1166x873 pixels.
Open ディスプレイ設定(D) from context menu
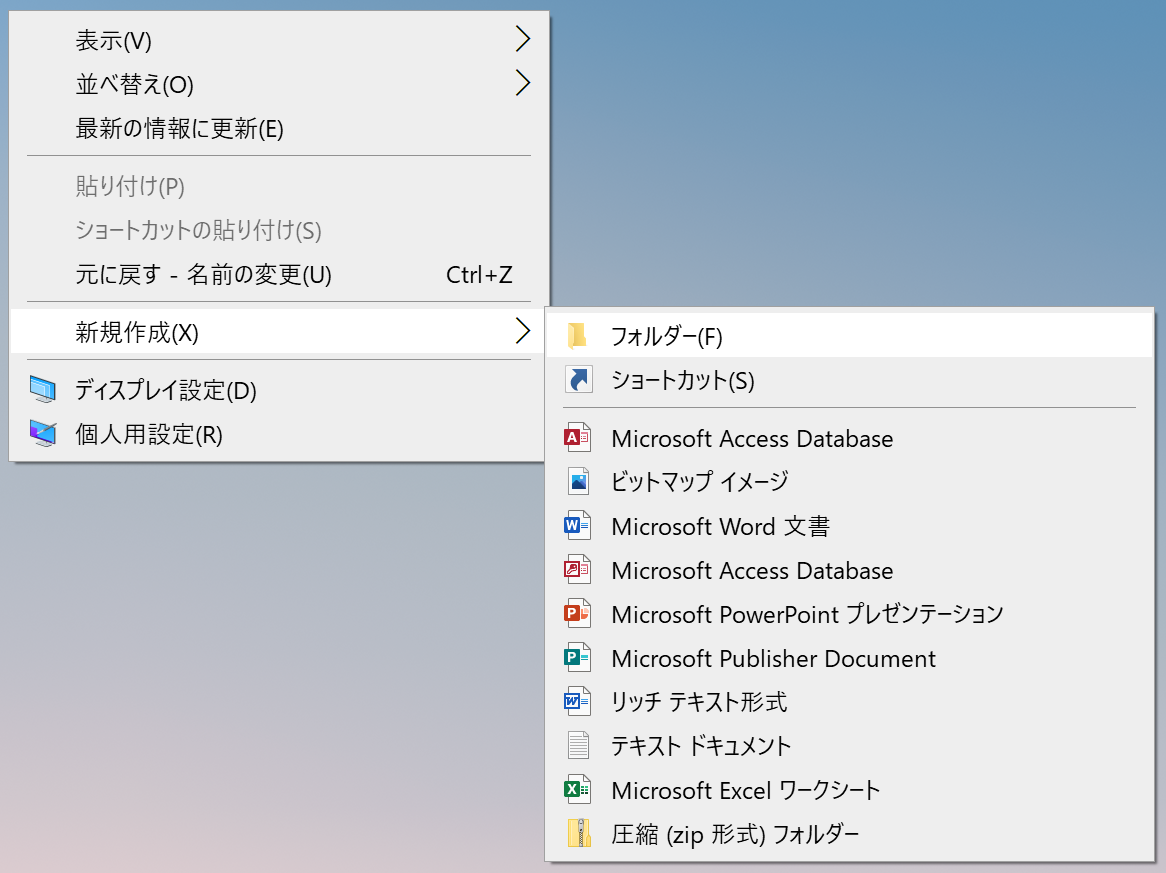(x=279, y=390)
